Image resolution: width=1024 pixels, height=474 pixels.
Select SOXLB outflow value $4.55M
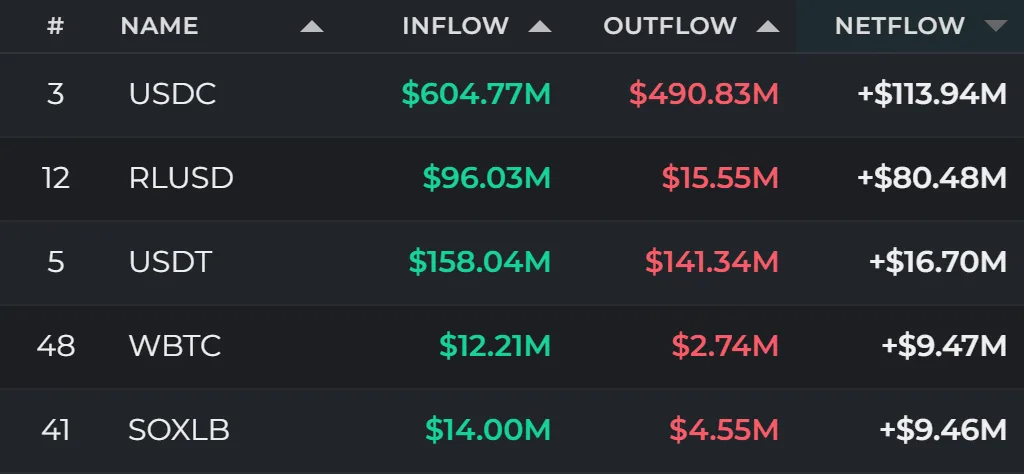[724, 430]
